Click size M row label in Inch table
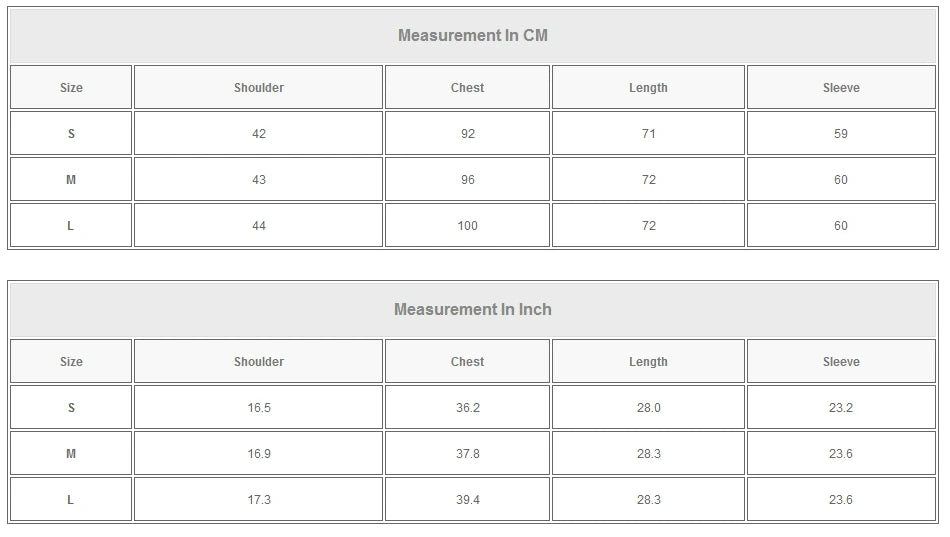 point(71,454)
